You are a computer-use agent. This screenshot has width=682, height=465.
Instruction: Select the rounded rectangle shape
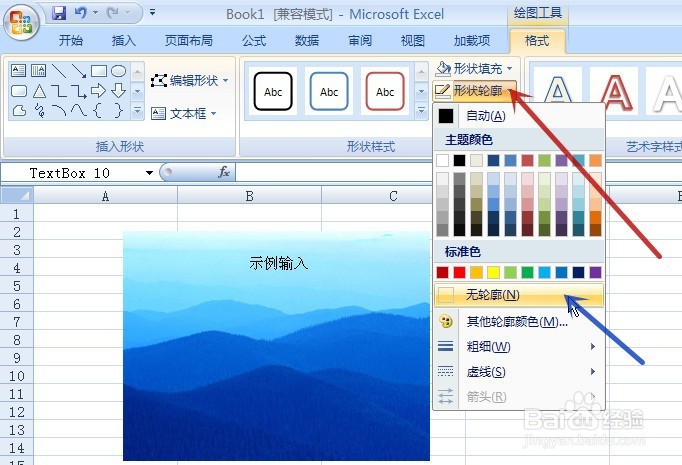tap(18, 91)
